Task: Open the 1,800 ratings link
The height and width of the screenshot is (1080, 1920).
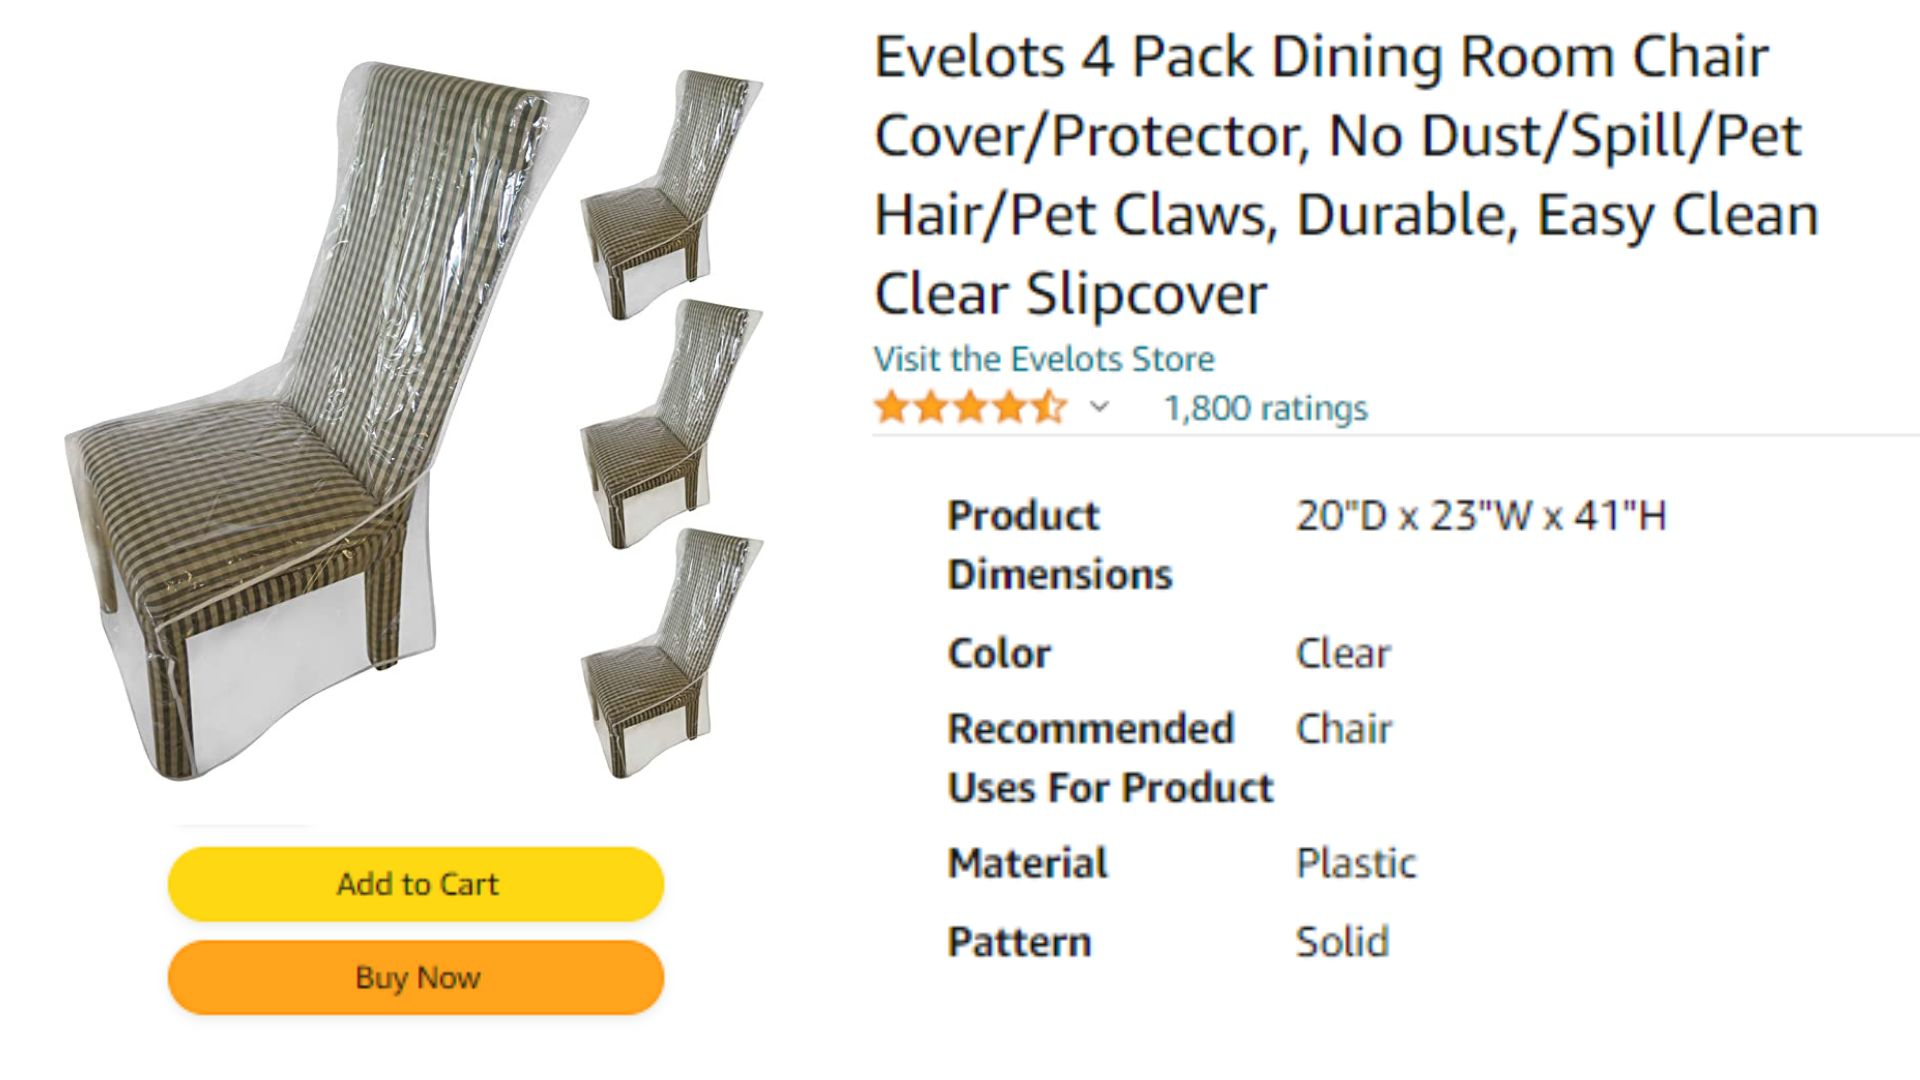Action: coord(1266,408)
